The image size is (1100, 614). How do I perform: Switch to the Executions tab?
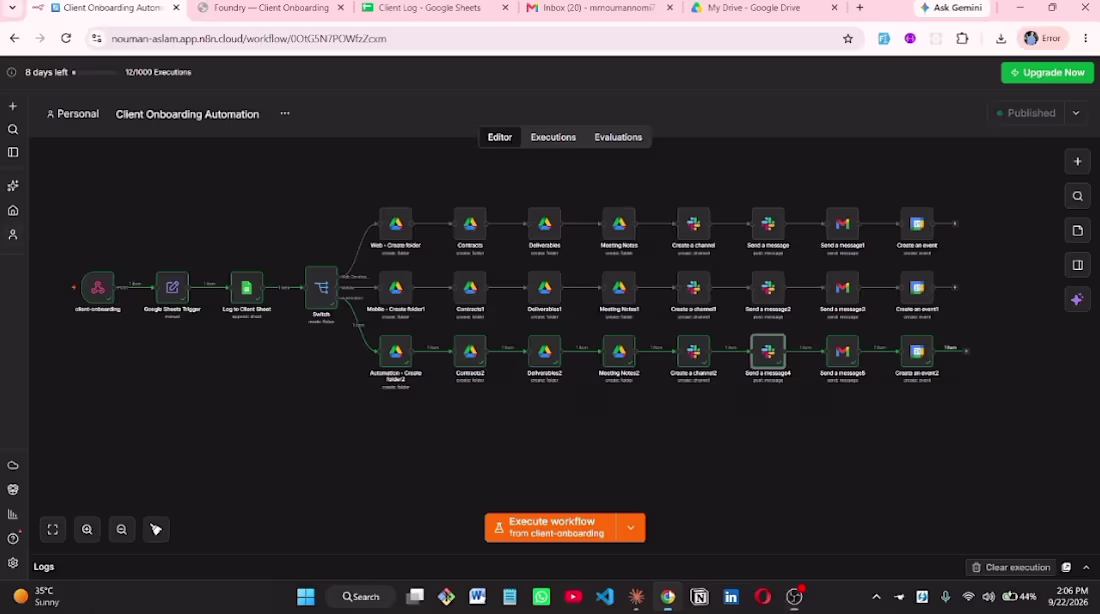click(553, 137)
